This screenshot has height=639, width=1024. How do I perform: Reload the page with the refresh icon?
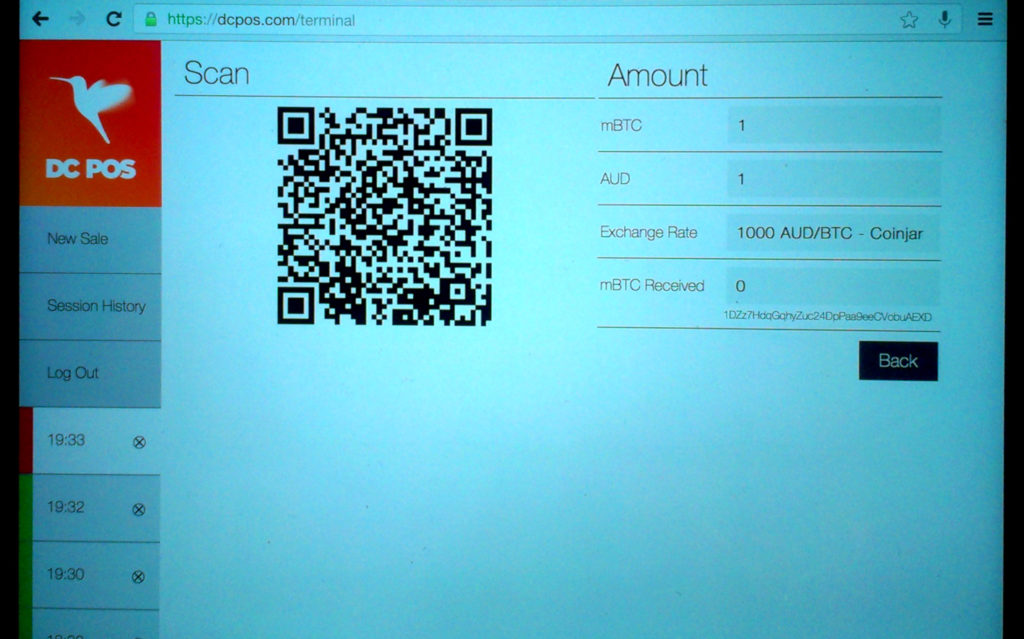(114, 19)
